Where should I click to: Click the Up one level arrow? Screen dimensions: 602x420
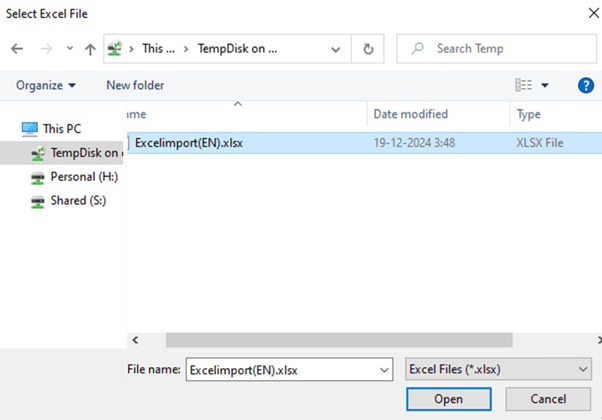[90, 49]
